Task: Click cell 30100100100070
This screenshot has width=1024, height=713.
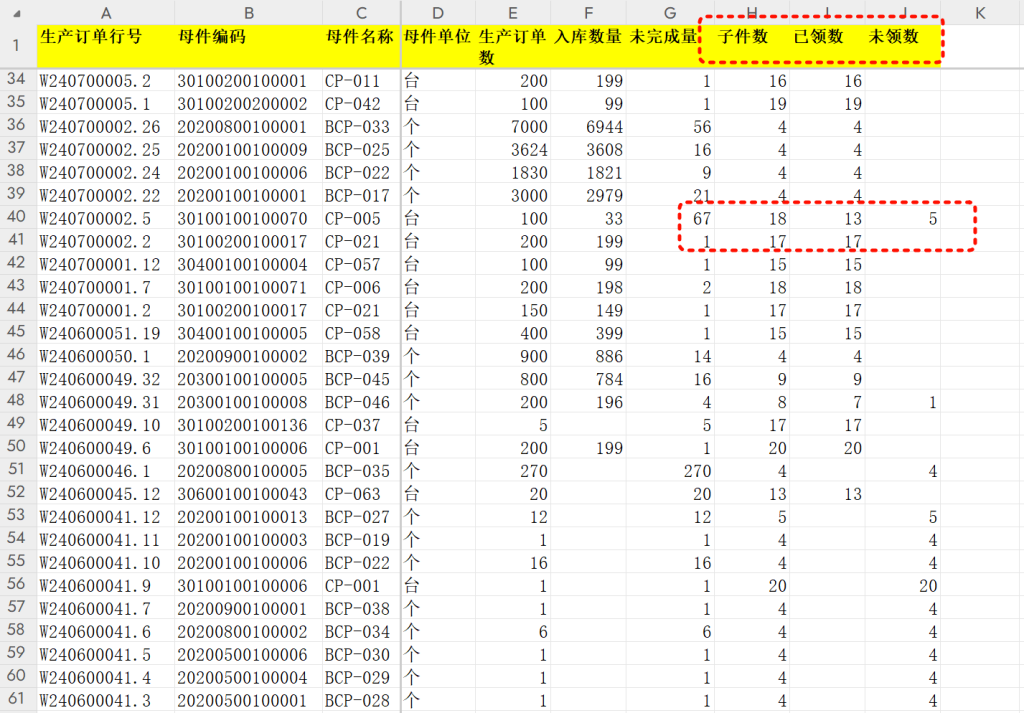Action: point(249,219)
